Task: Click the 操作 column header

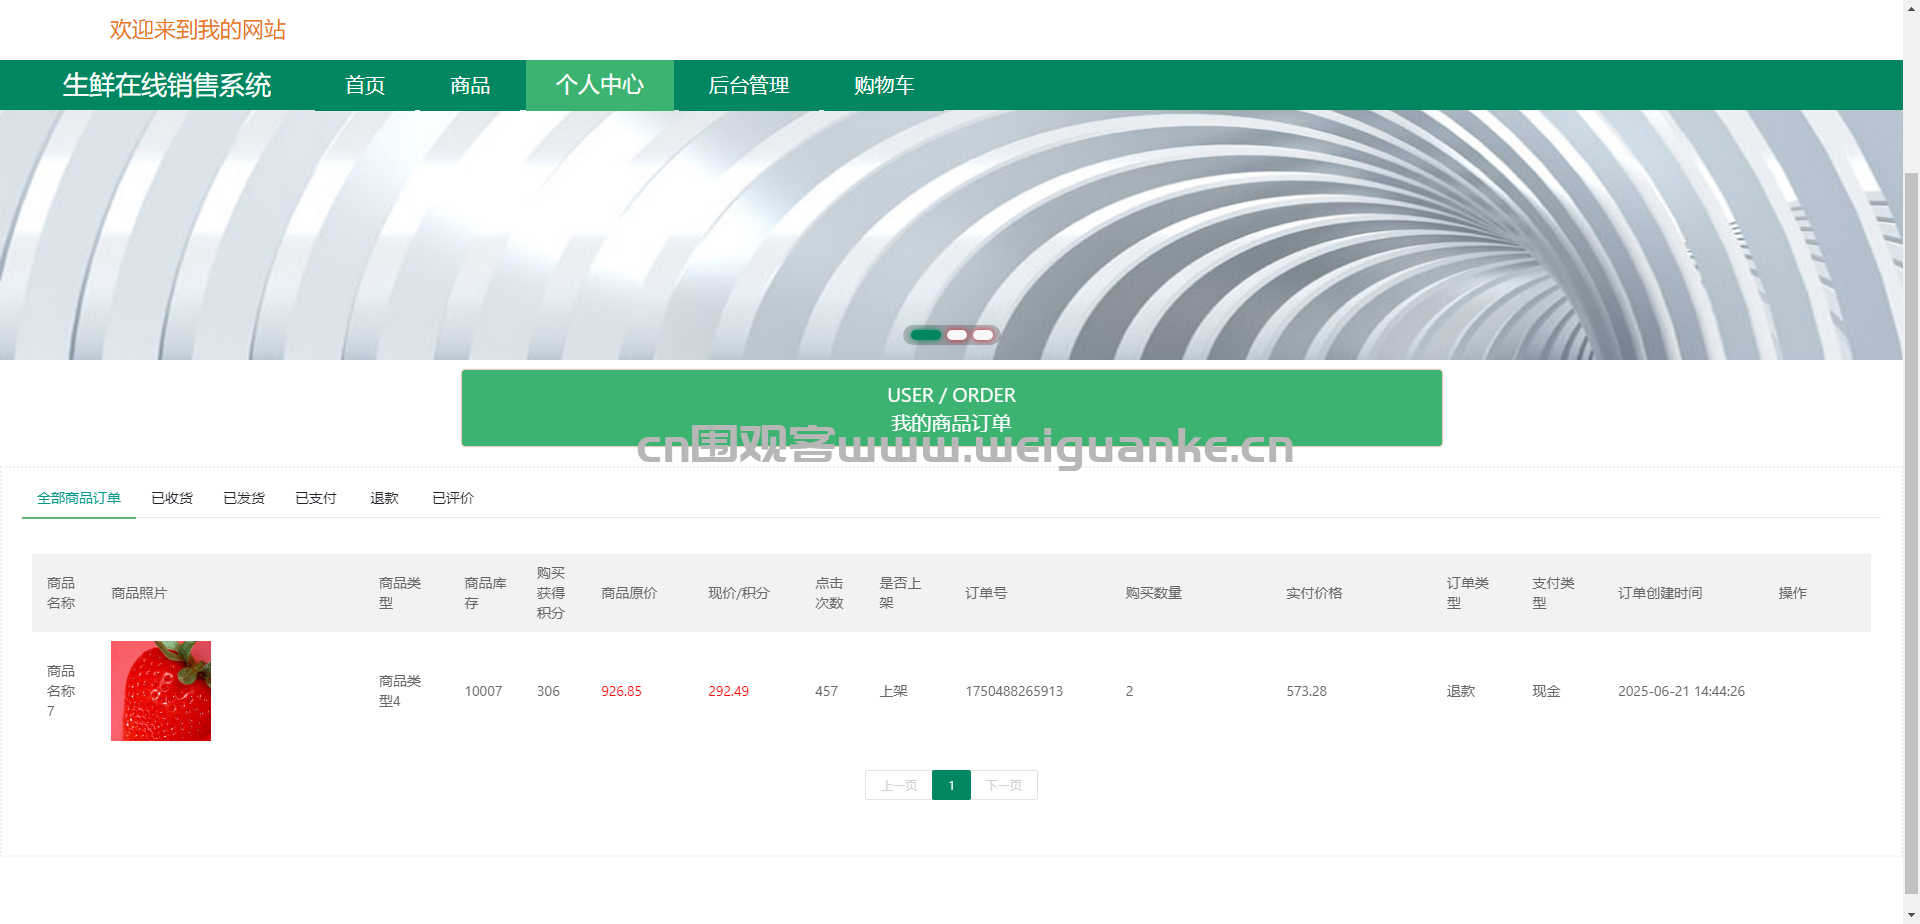Action: [x=1792, y=593]
